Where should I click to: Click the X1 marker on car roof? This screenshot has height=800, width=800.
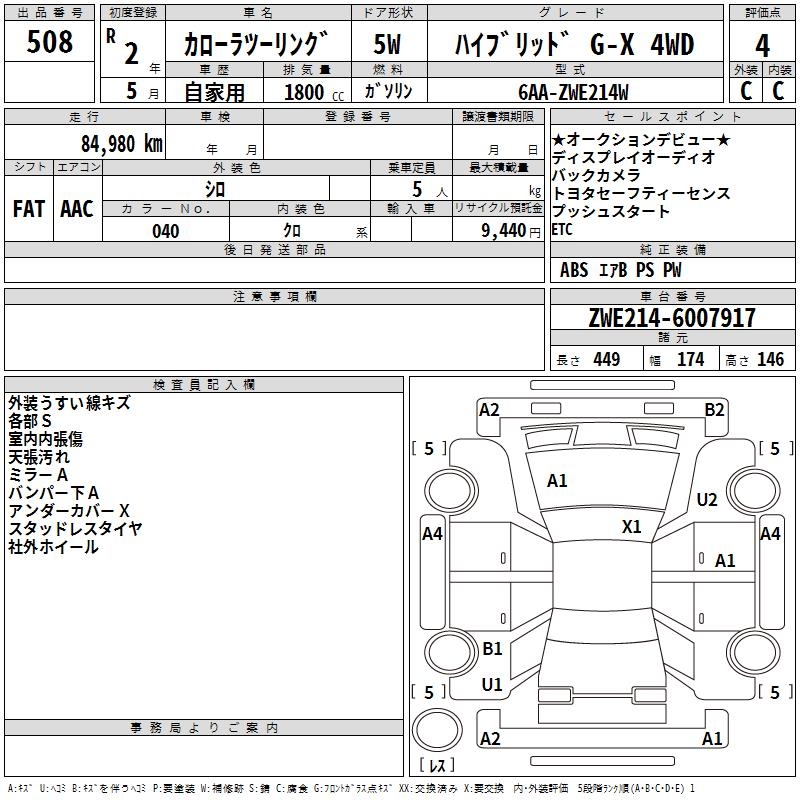point(632,526)
